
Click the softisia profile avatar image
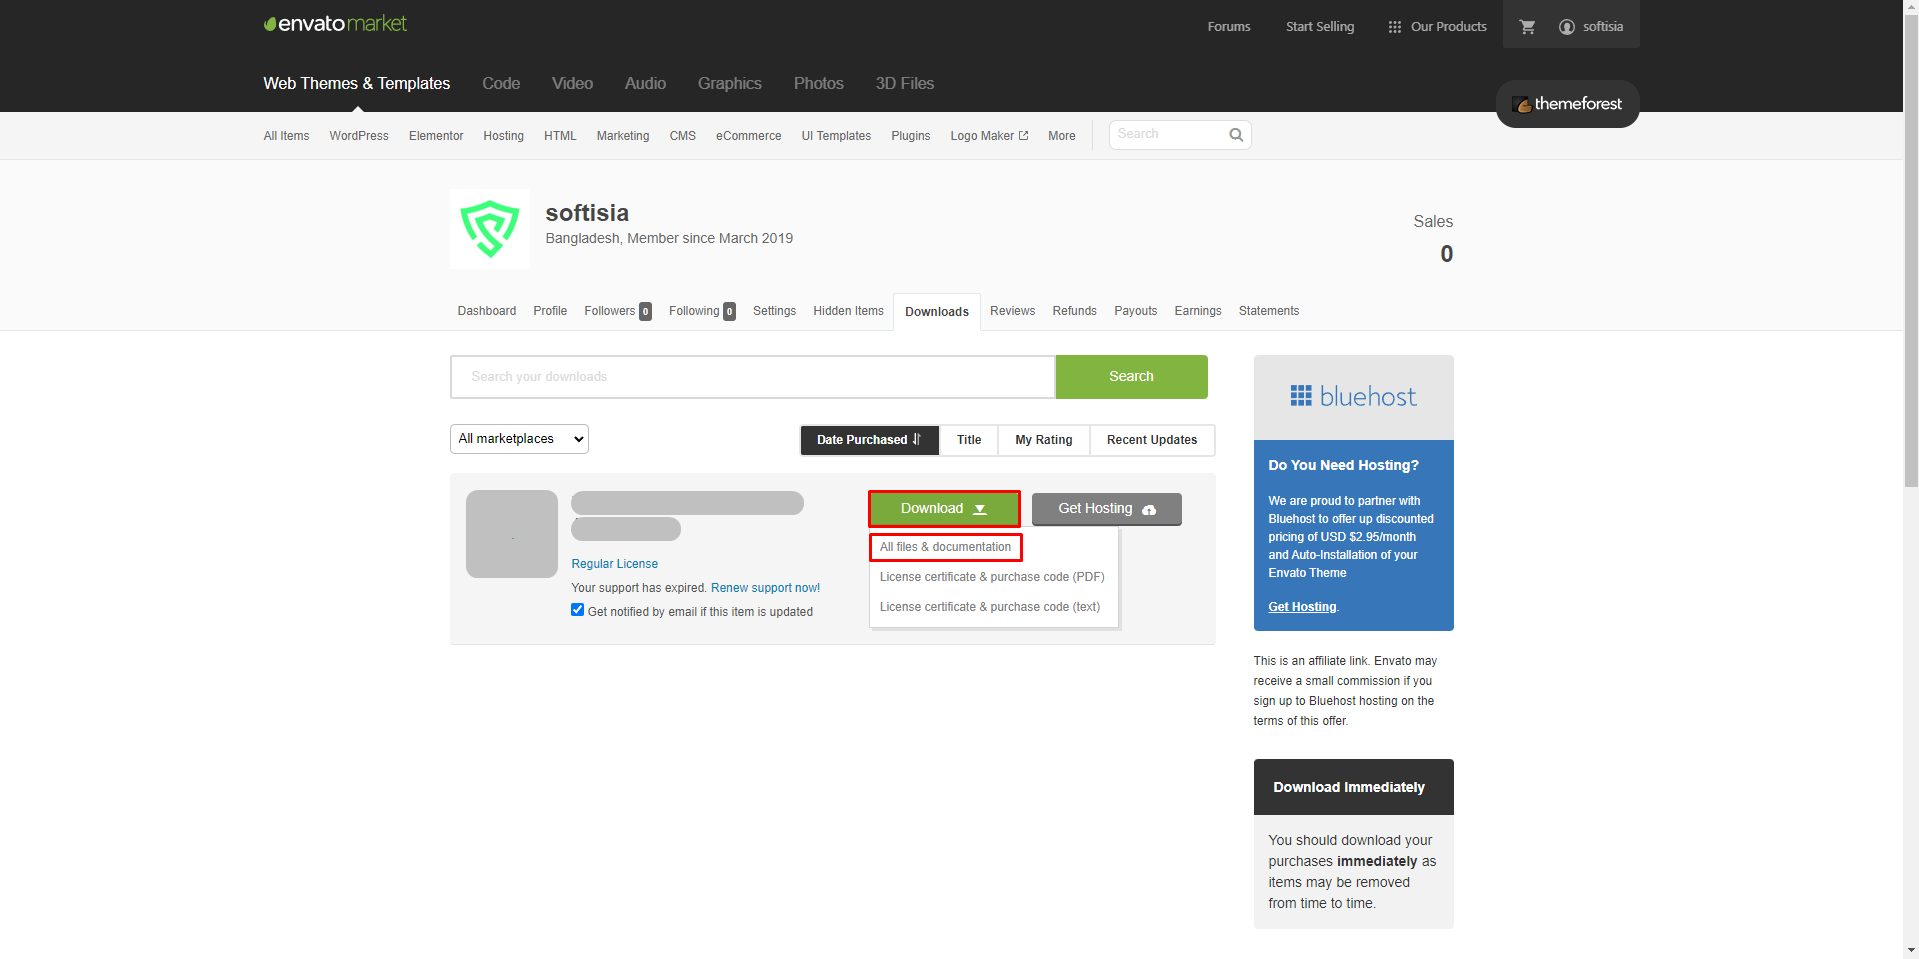[x=490, y=229]
